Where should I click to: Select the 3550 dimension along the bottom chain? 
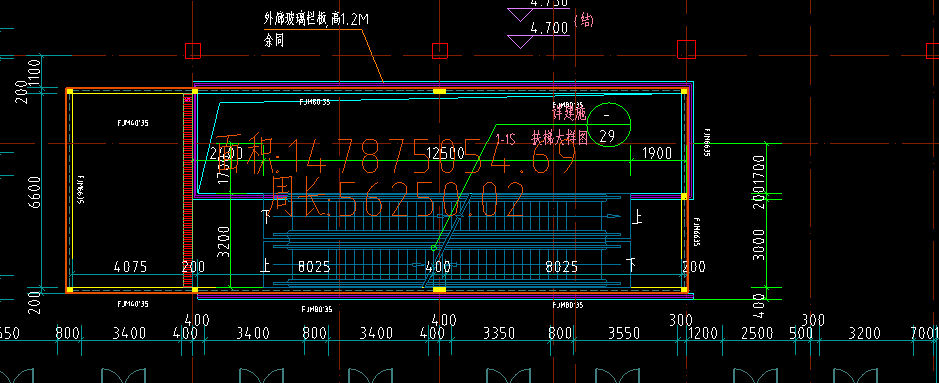624,334
